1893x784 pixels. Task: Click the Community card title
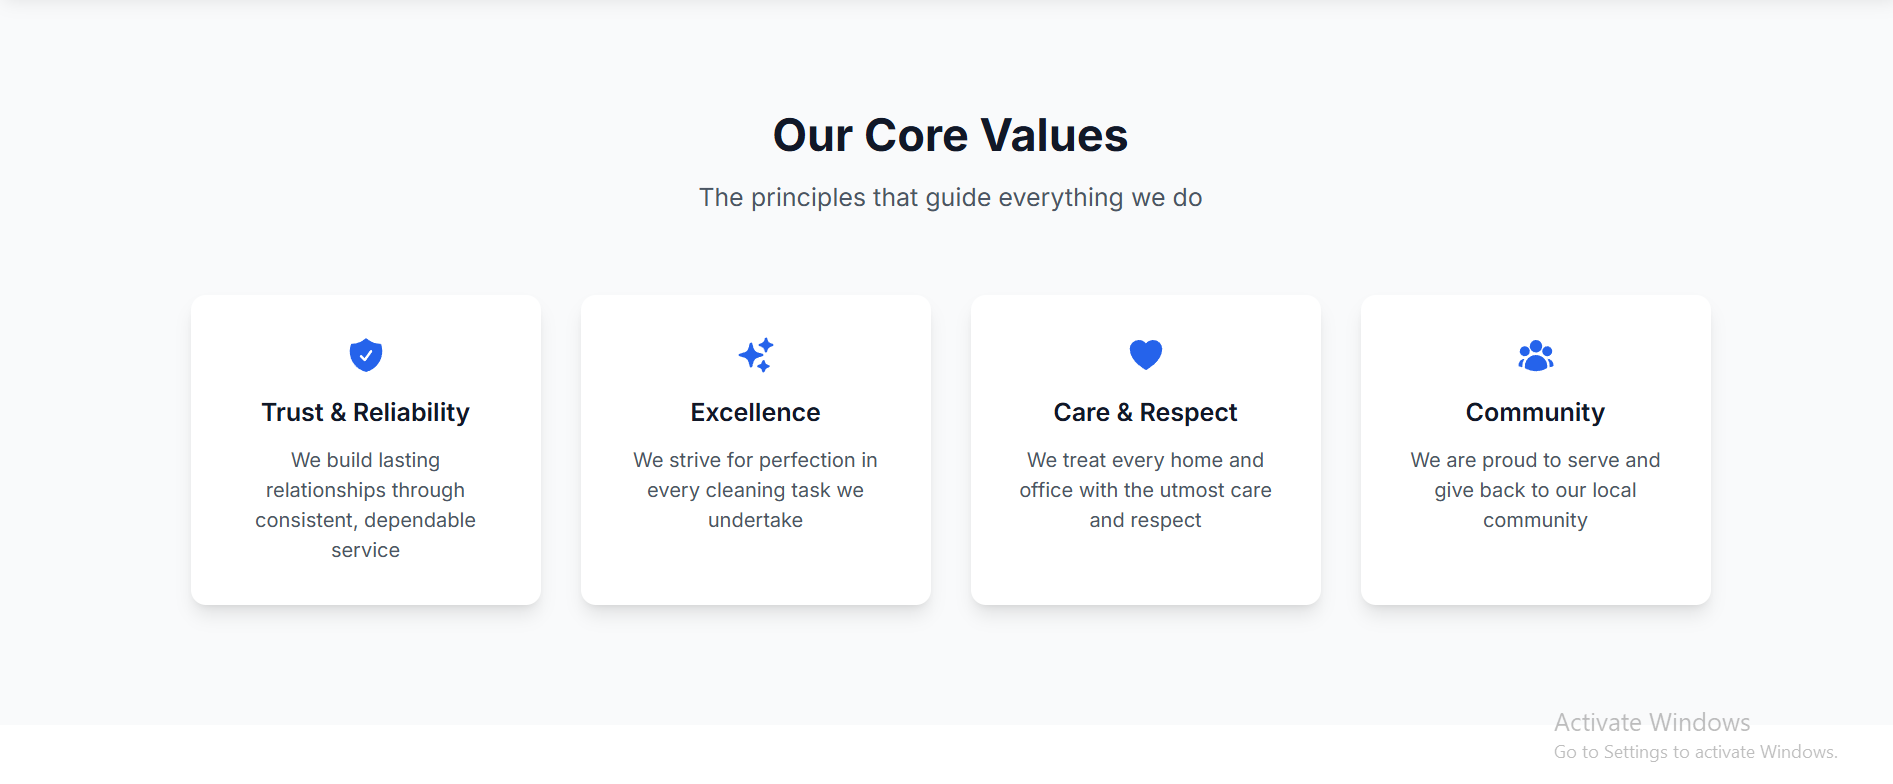click(1536, 412)
